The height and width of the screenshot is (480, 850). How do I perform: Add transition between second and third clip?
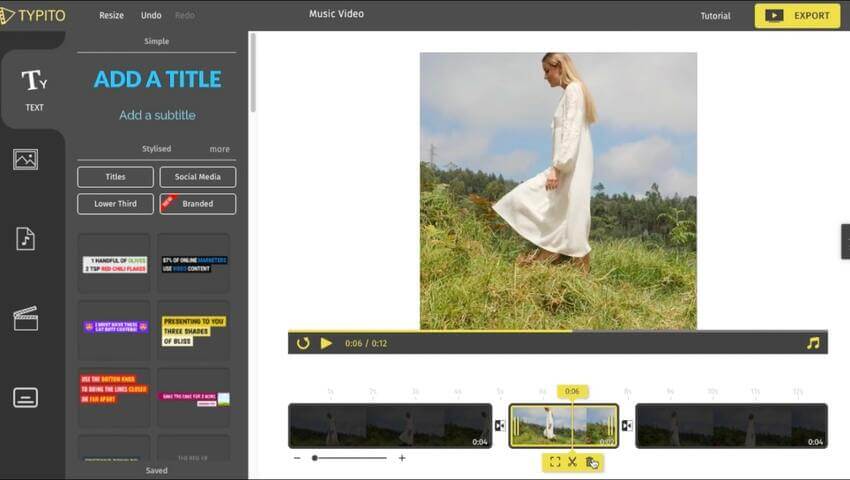[627, 426]
